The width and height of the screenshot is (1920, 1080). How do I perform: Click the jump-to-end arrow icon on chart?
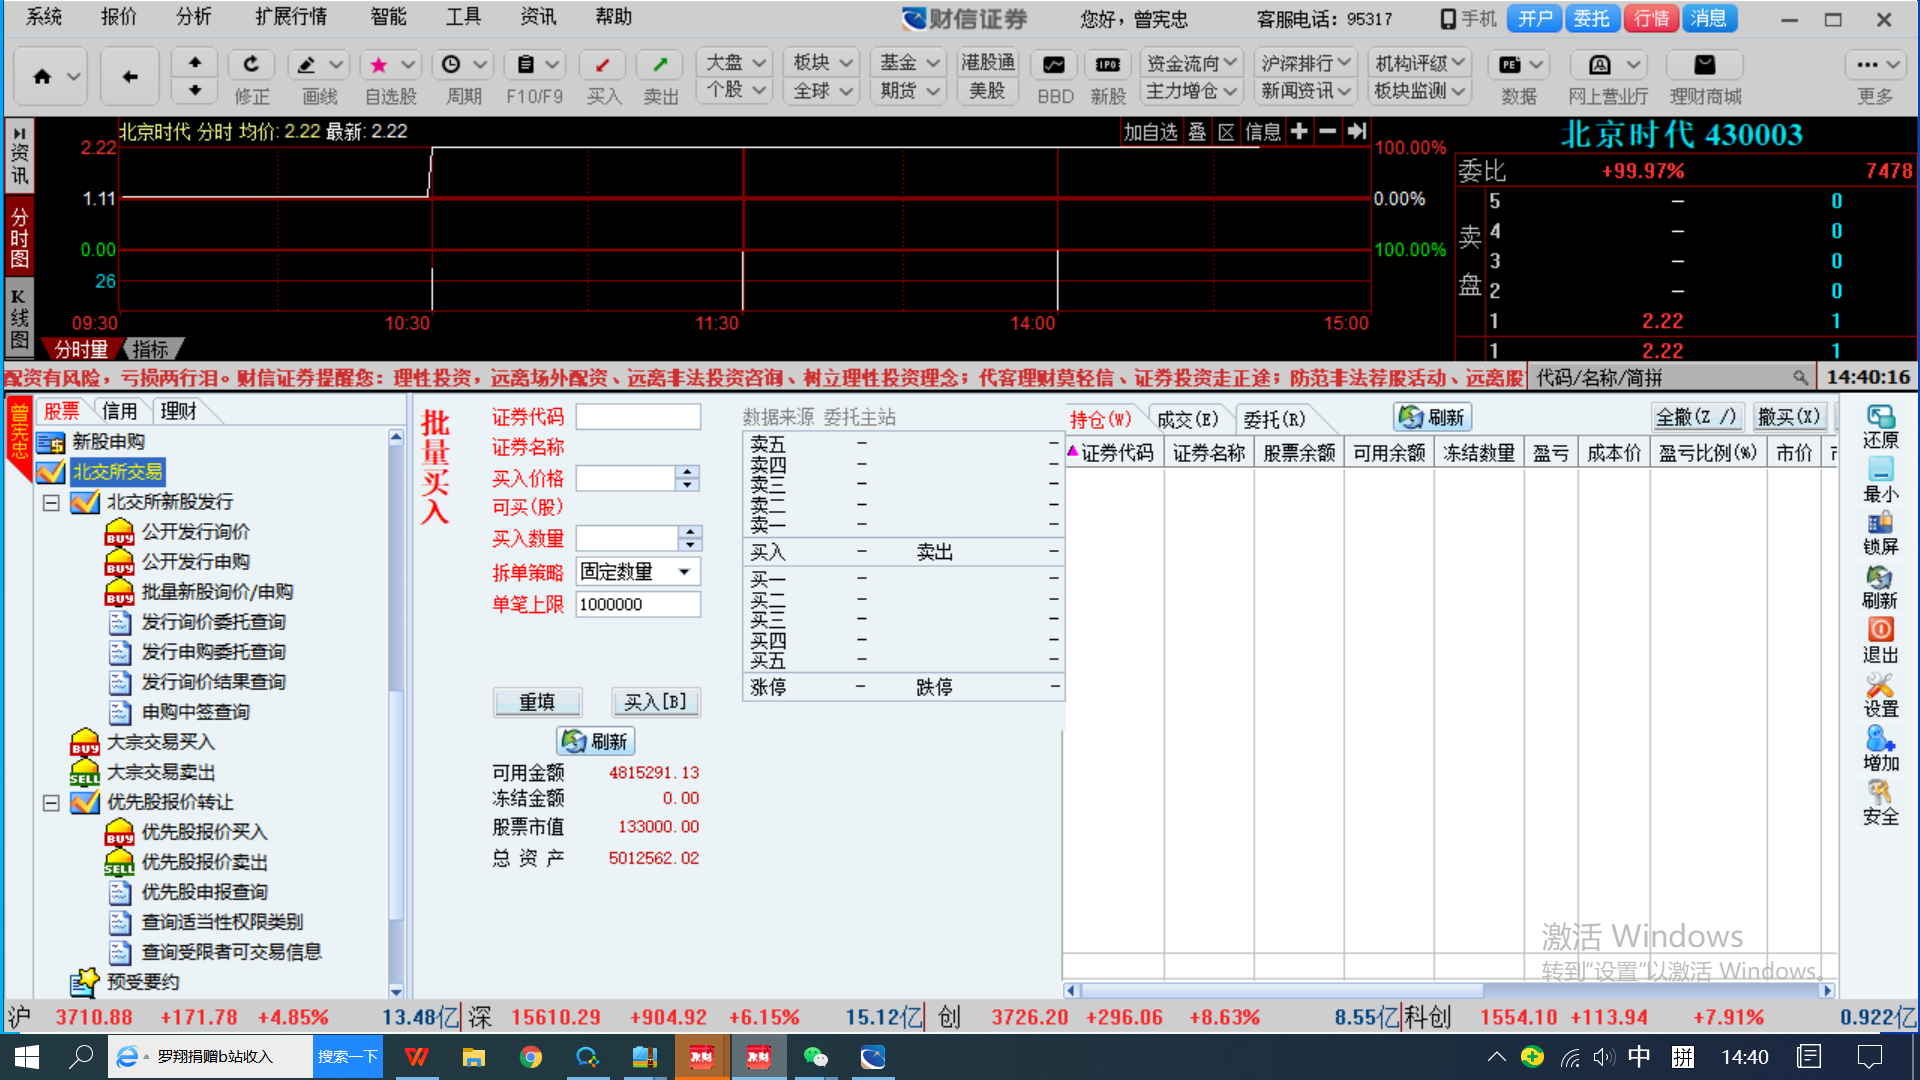(x=1357, y=131)
